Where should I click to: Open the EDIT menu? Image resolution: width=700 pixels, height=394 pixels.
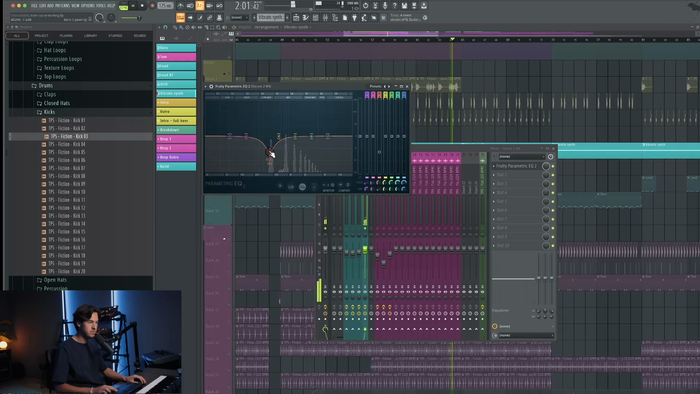click(42, 6)
